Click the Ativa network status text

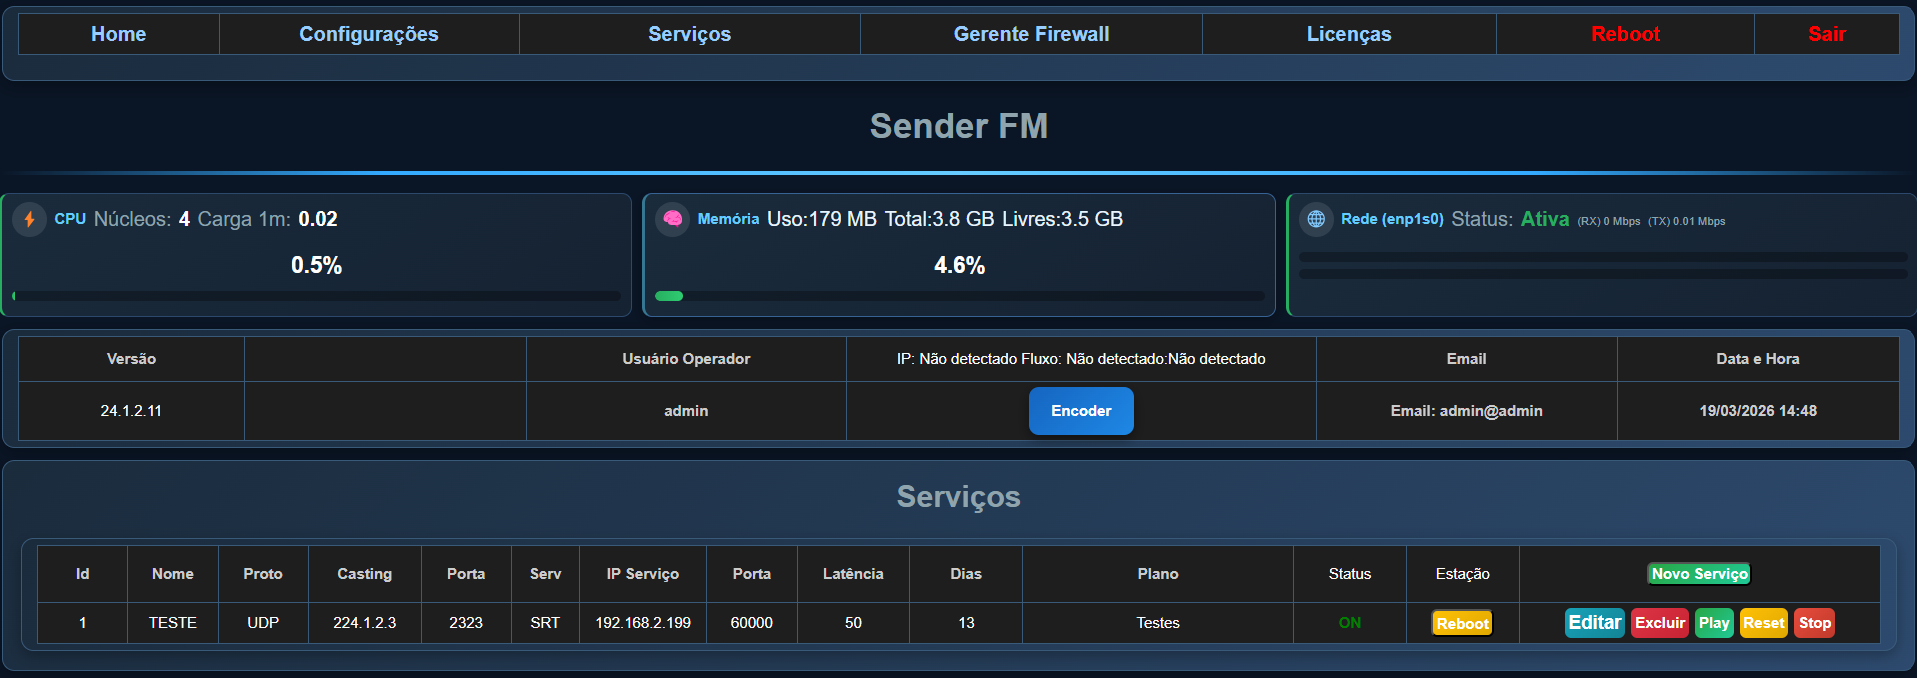(1545, 219)
